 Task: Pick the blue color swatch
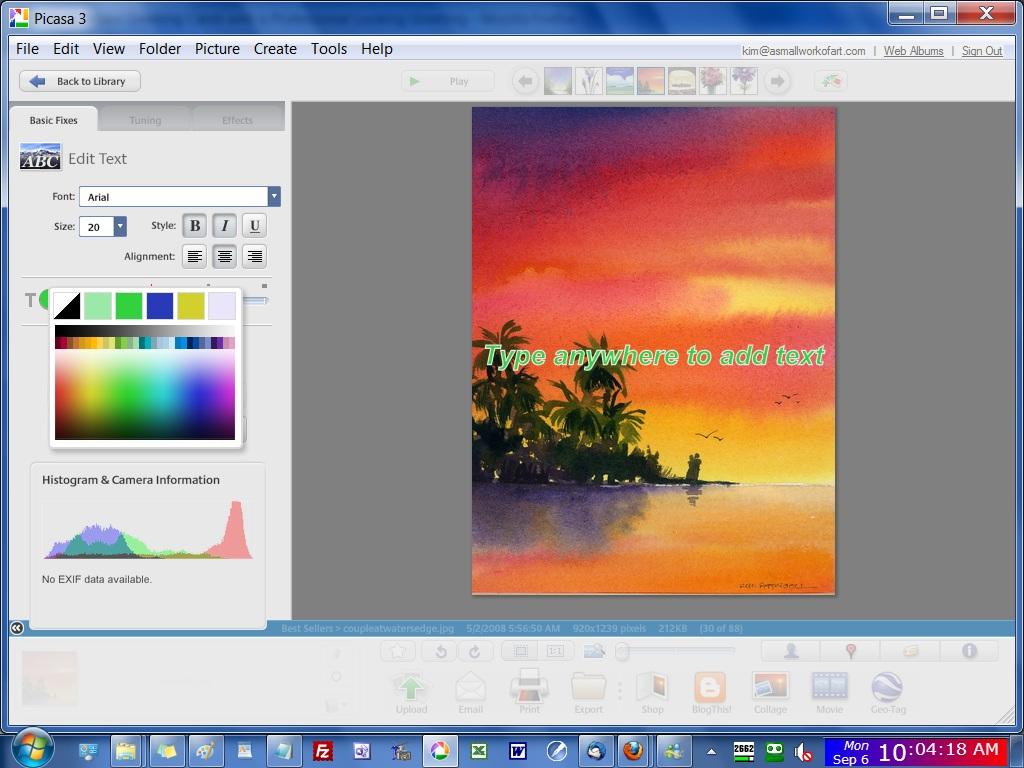[x=160, y=306]
